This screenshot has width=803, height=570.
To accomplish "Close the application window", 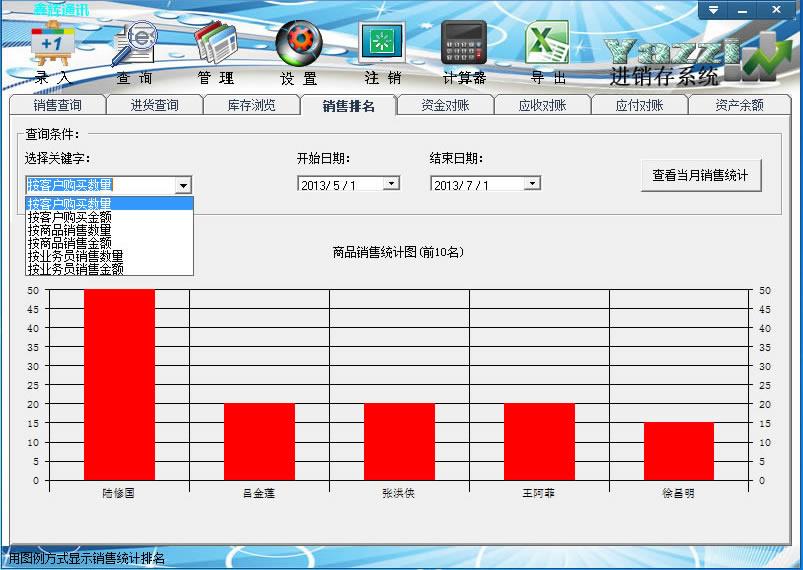I will (x=776, y=10).
